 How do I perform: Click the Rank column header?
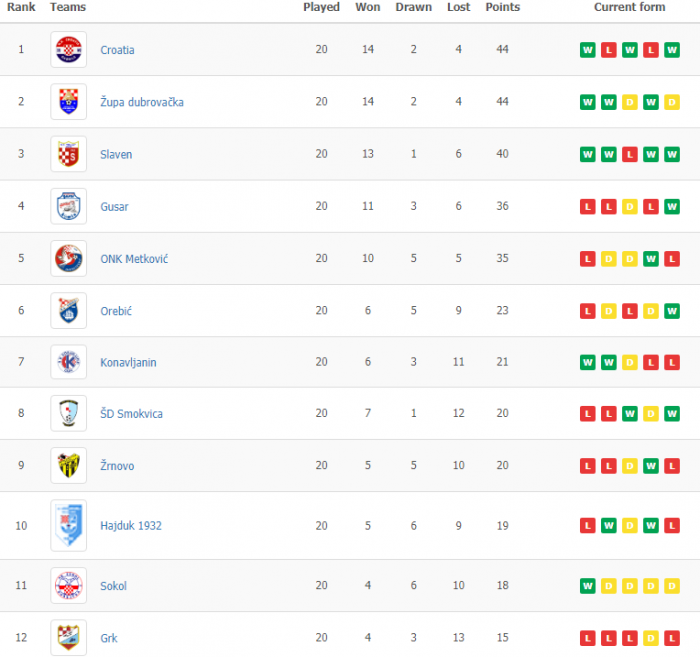[x=20, y=7]
